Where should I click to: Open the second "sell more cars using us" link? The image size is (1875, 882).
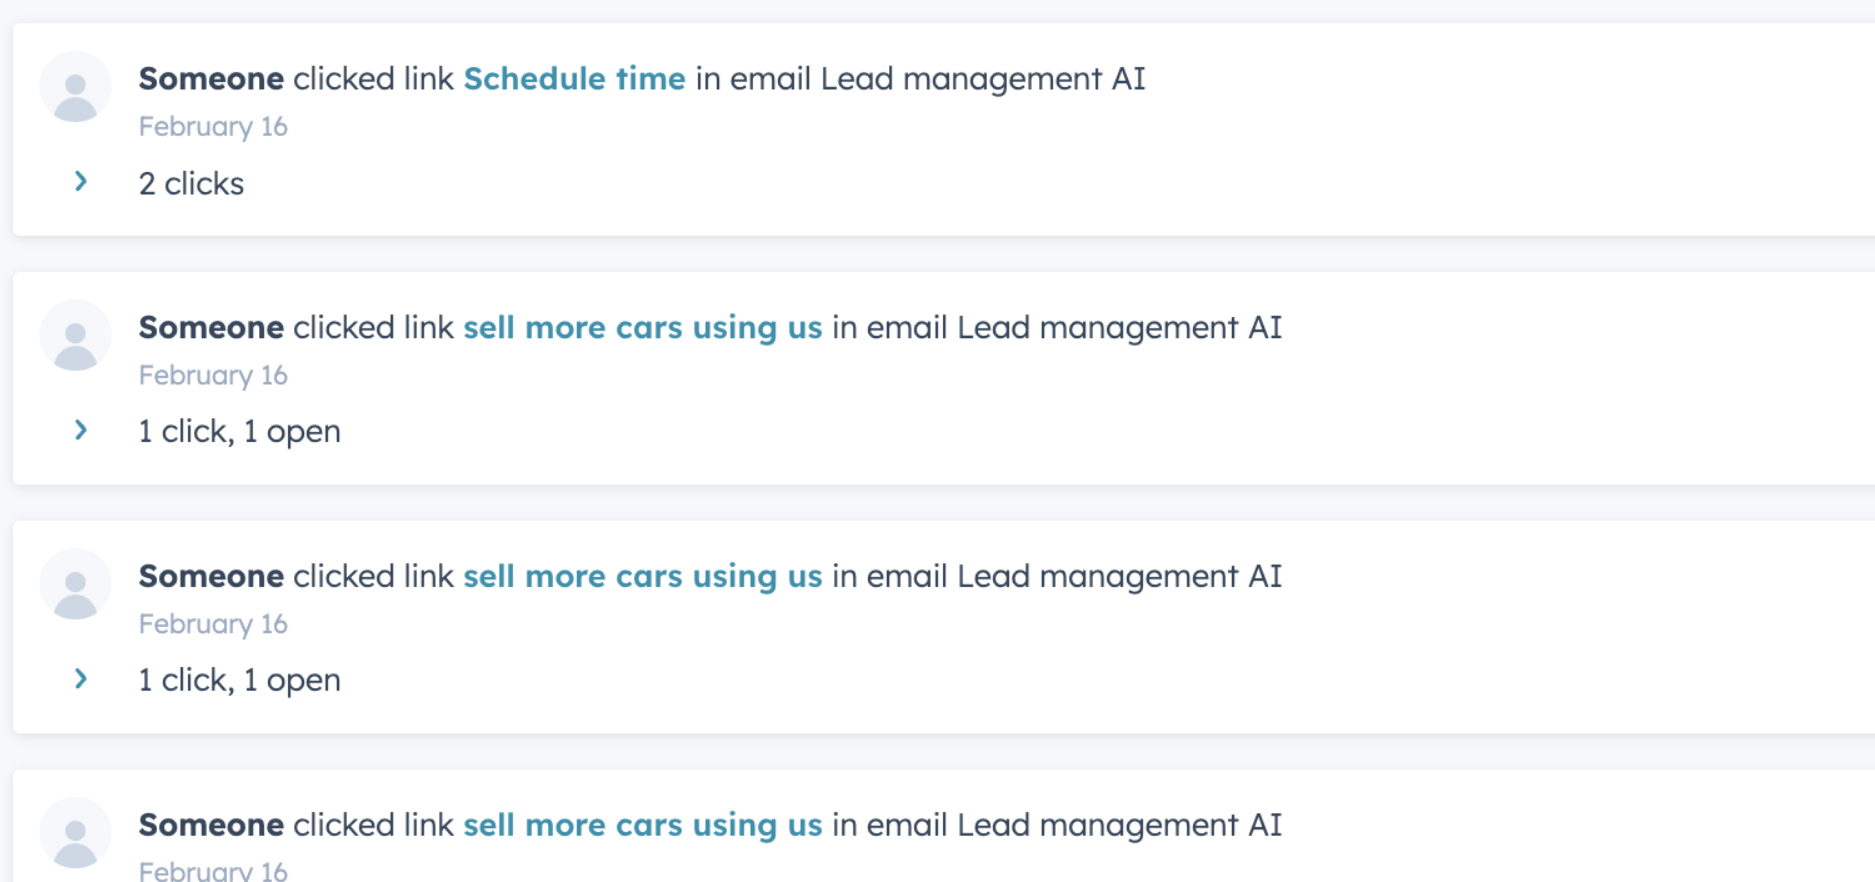[642, 577]
